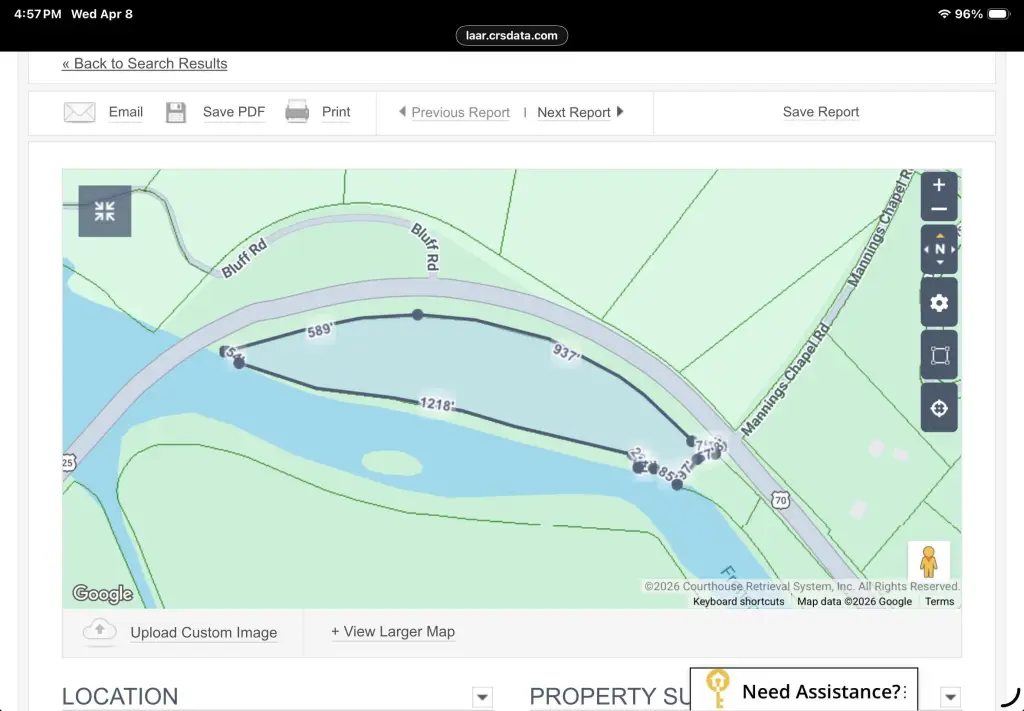Tap the laar.crsdata.com address bar
Screen dimensions: 1024x711
coord(512,35)
